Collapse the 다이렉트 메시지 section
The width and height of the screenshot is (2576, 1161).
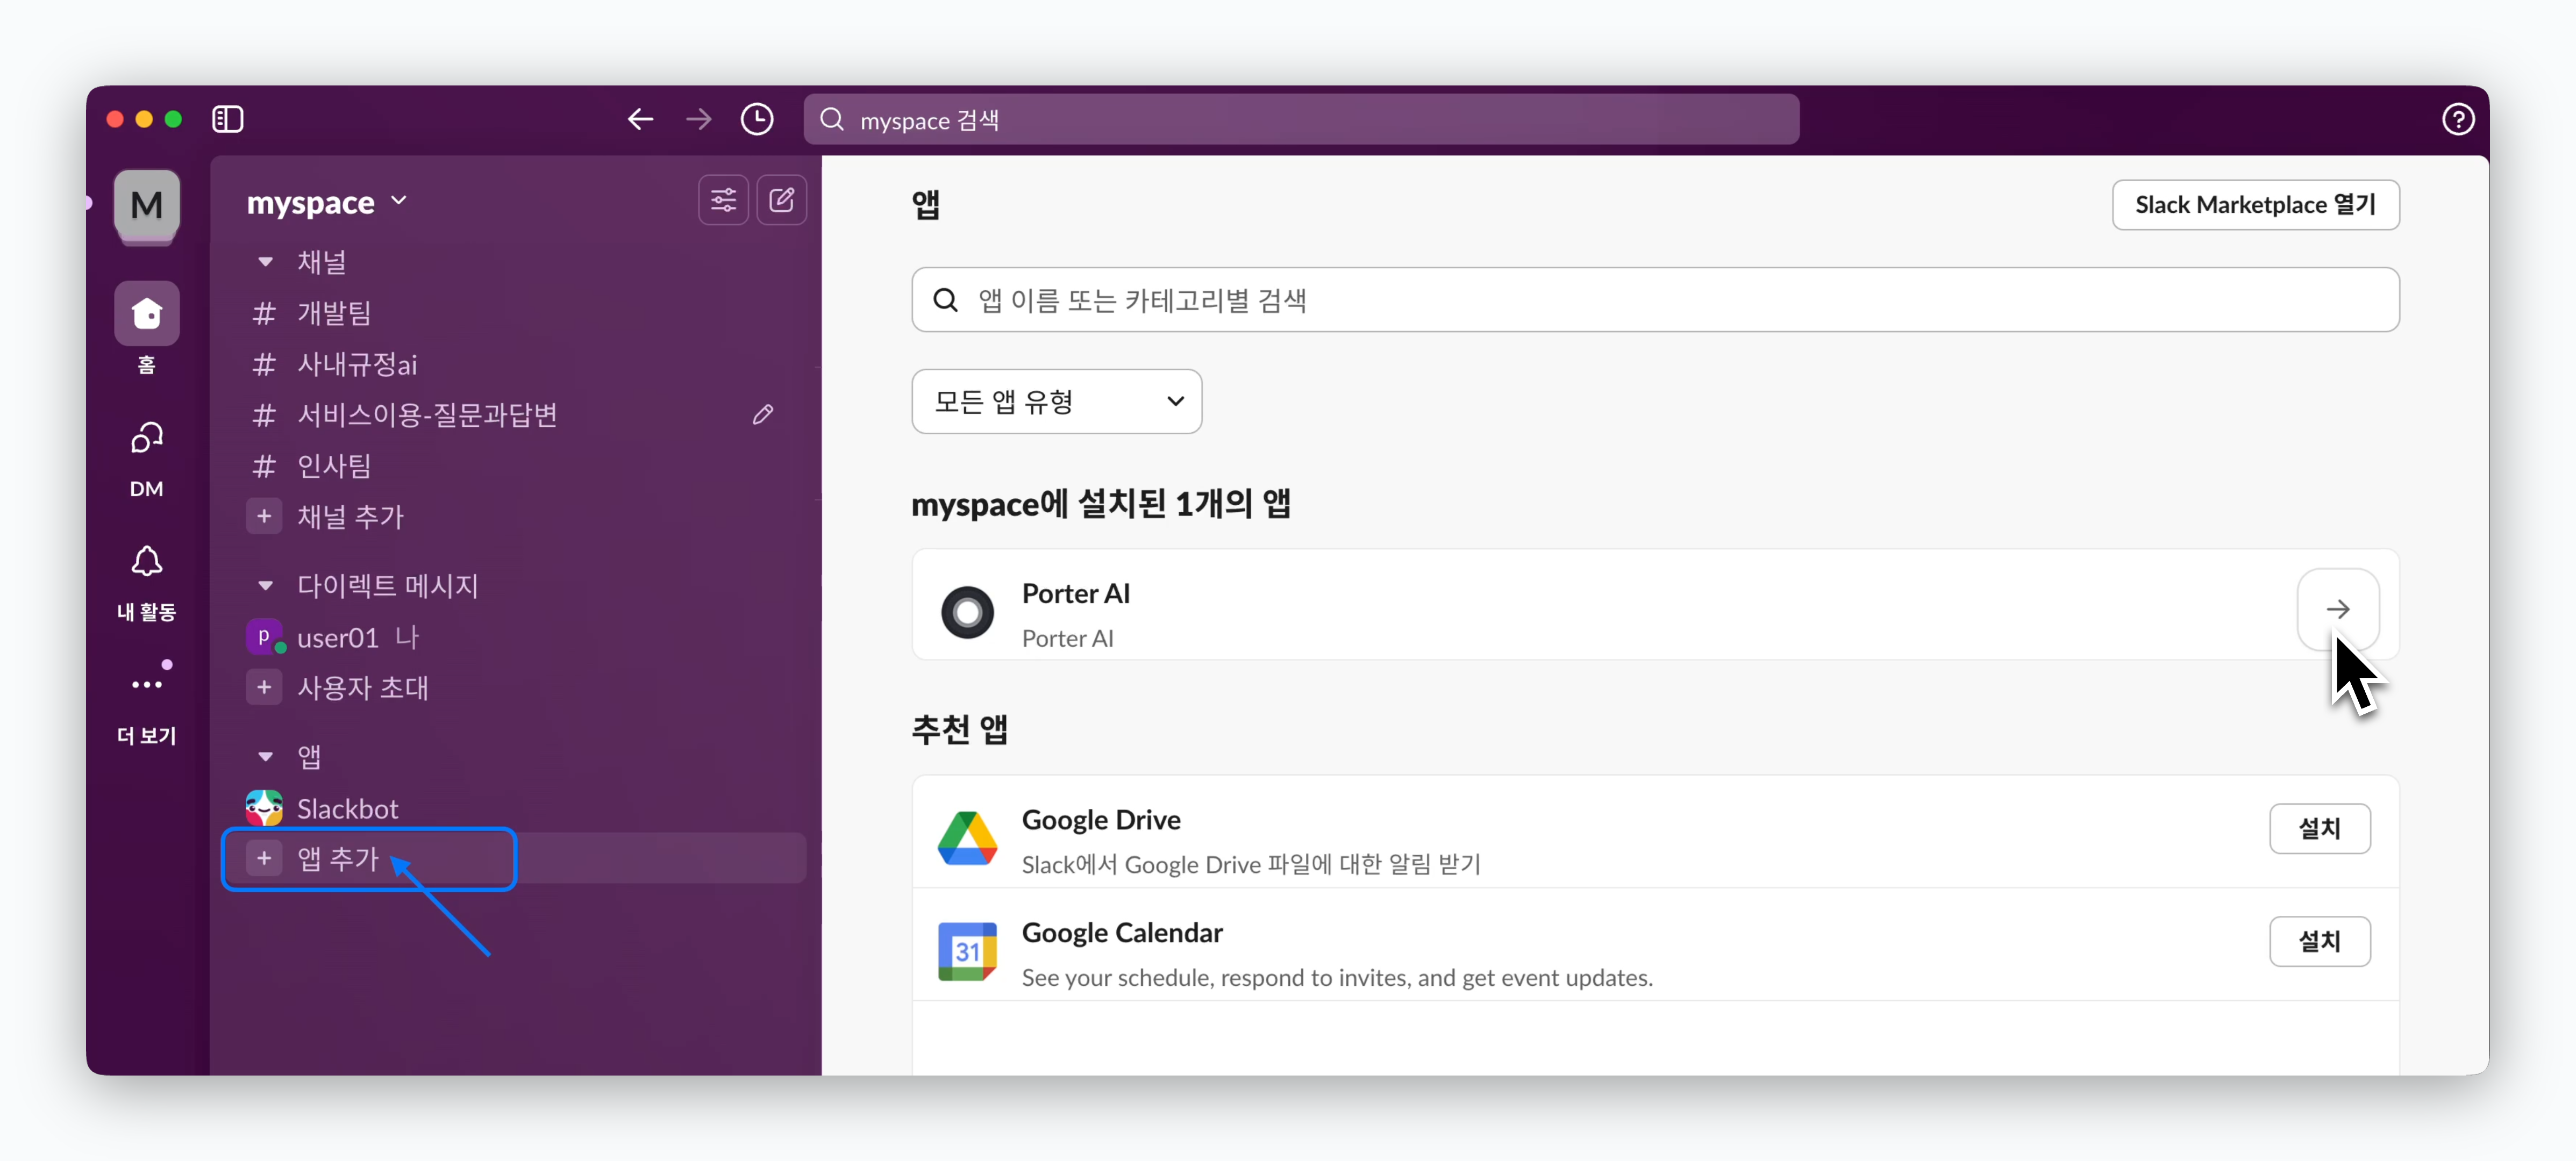[265, 585]
